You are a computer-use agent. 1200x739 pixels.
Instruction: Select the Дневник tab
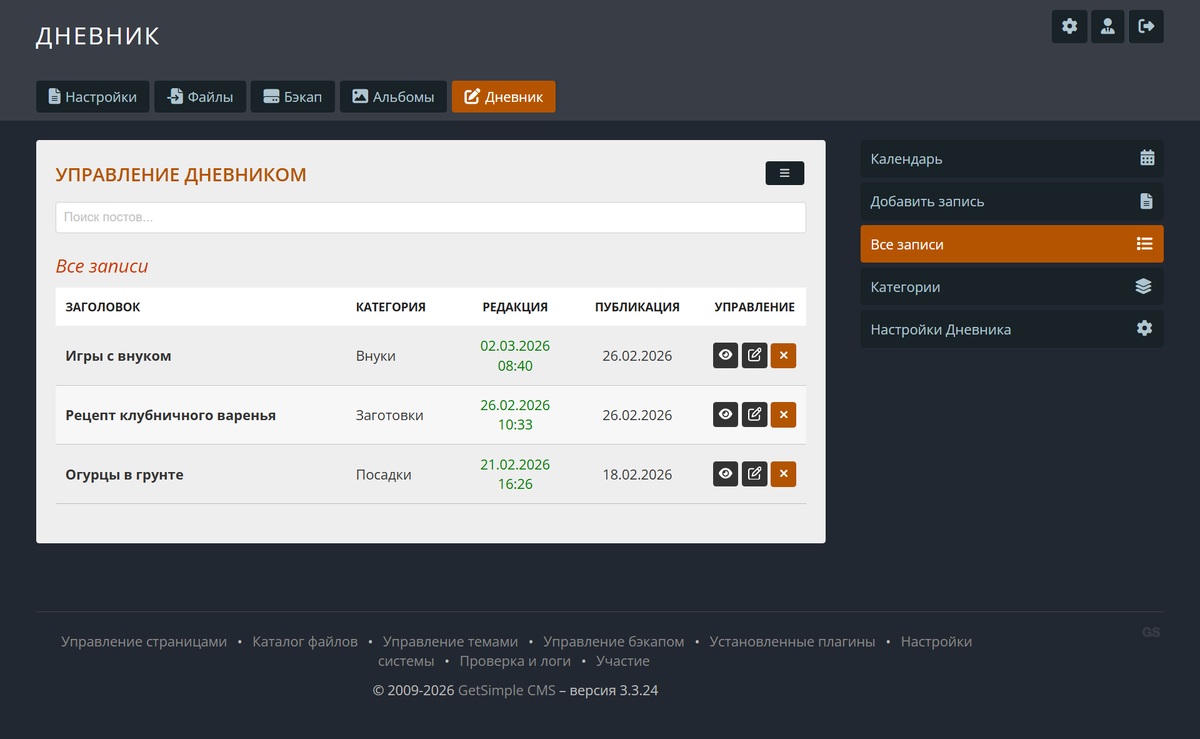click(x=503, y=97)
